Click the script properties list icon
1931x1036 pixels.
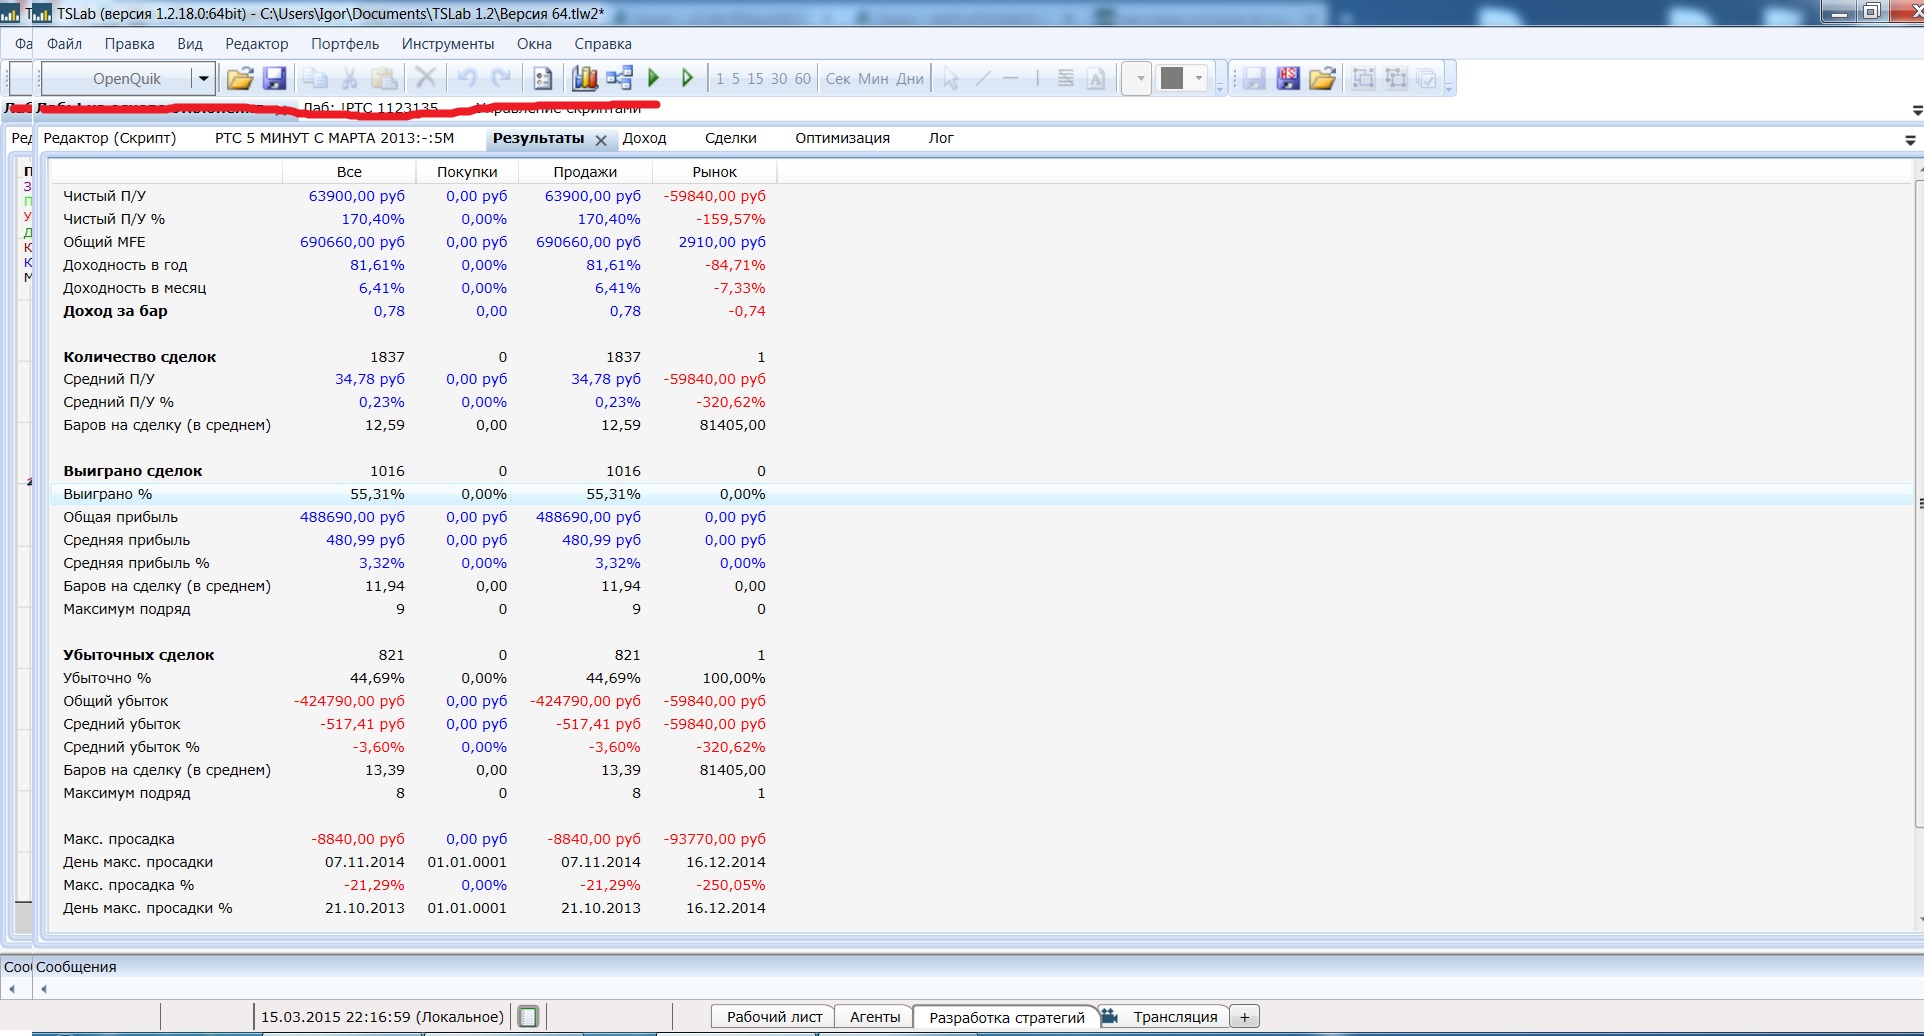[x=542, y=79]
